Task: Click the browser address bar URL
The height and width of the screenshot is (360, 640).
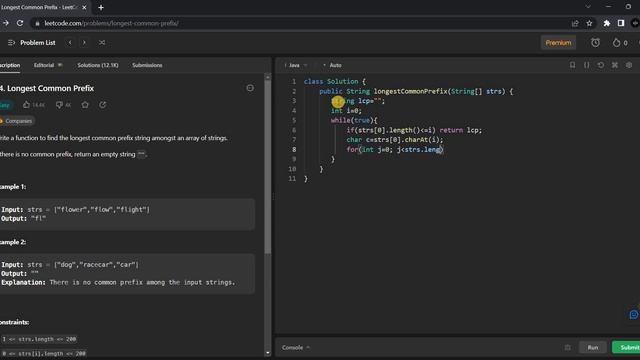Action: (x=111, y=23)
